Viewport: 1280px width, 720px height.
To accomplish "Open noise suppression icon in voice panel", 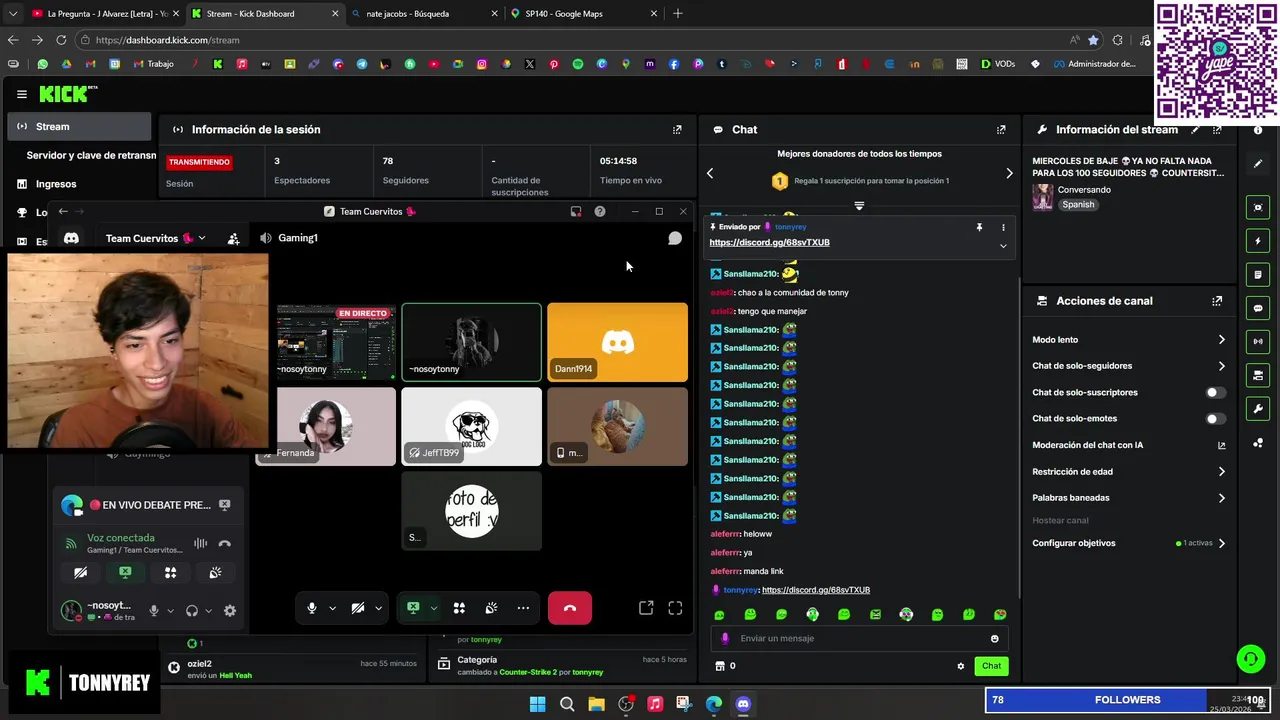I will [x=200, y=543].
